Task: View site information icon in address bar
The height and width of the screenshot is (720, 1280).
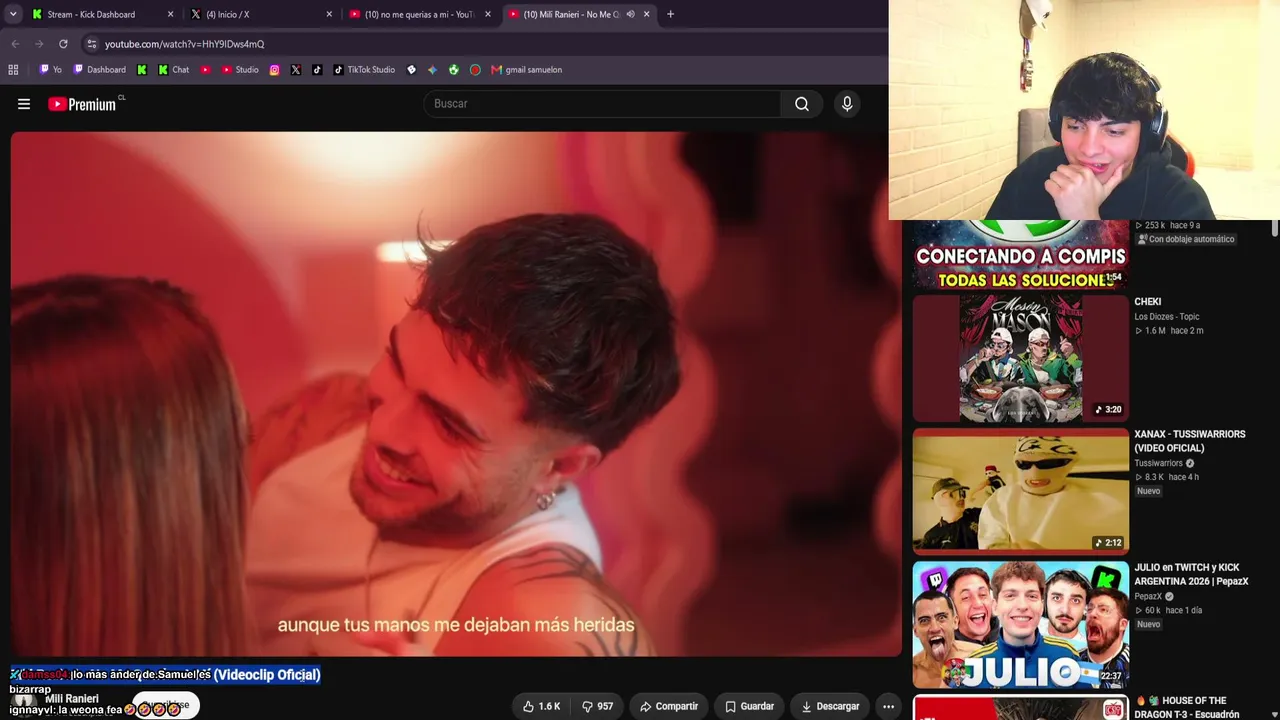Action: click(x=91, y=44)
